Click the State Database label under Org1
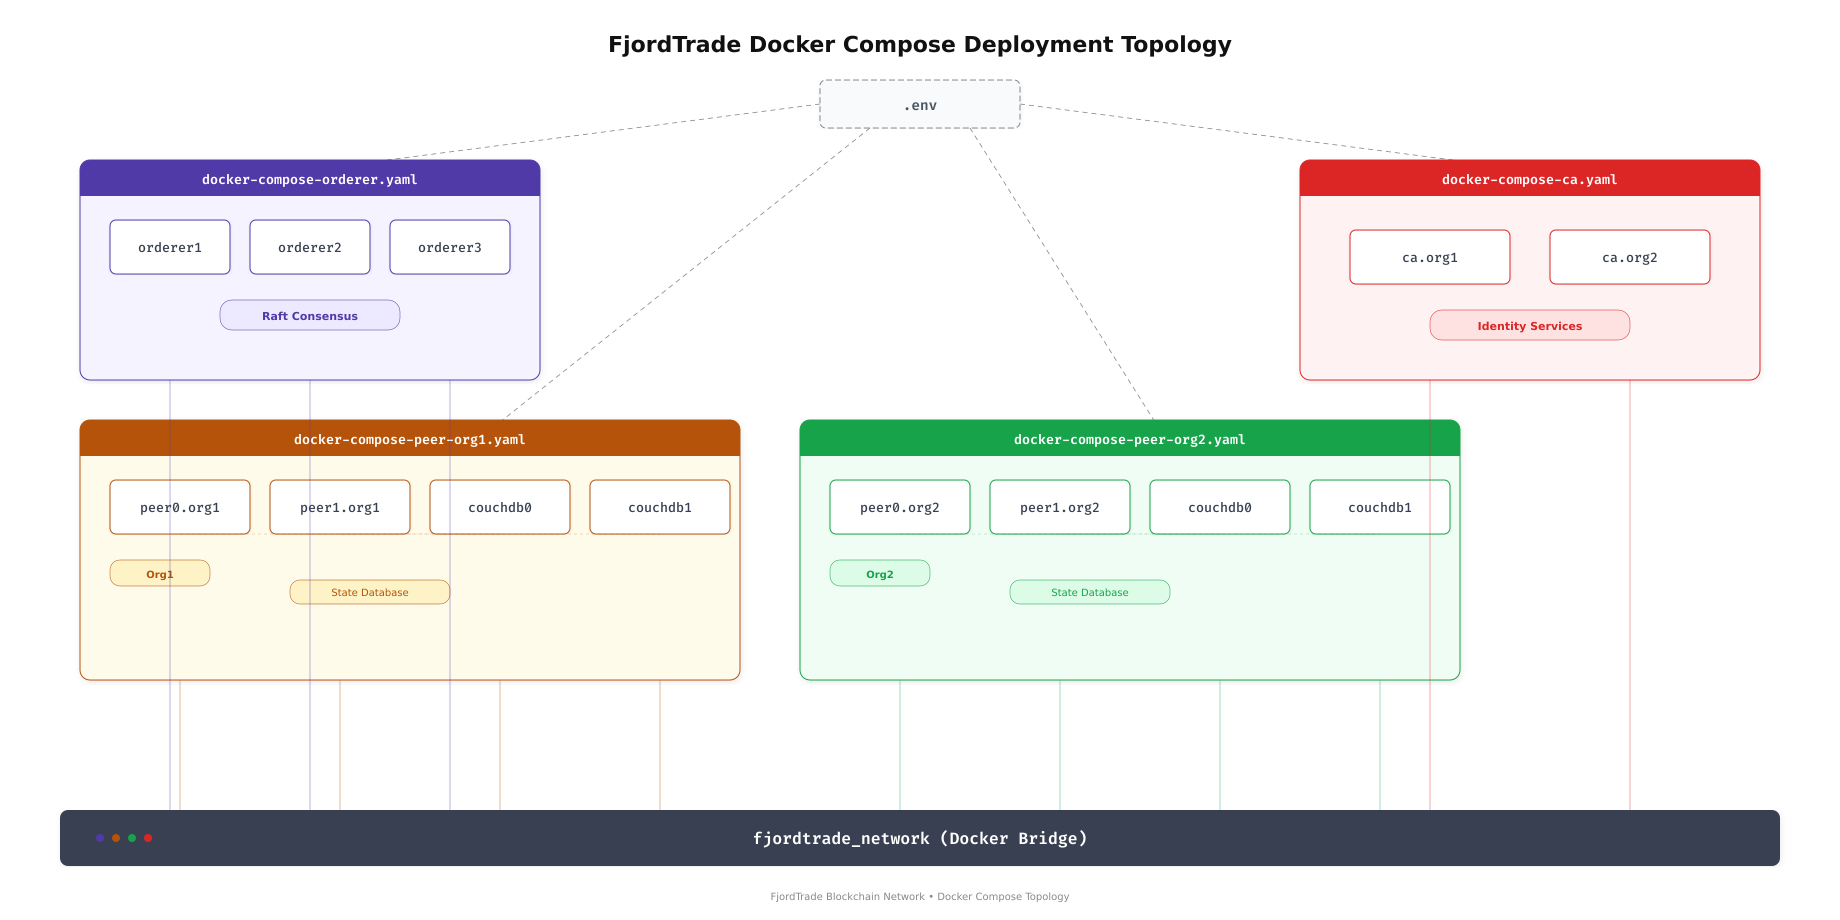 click(369, 592)
